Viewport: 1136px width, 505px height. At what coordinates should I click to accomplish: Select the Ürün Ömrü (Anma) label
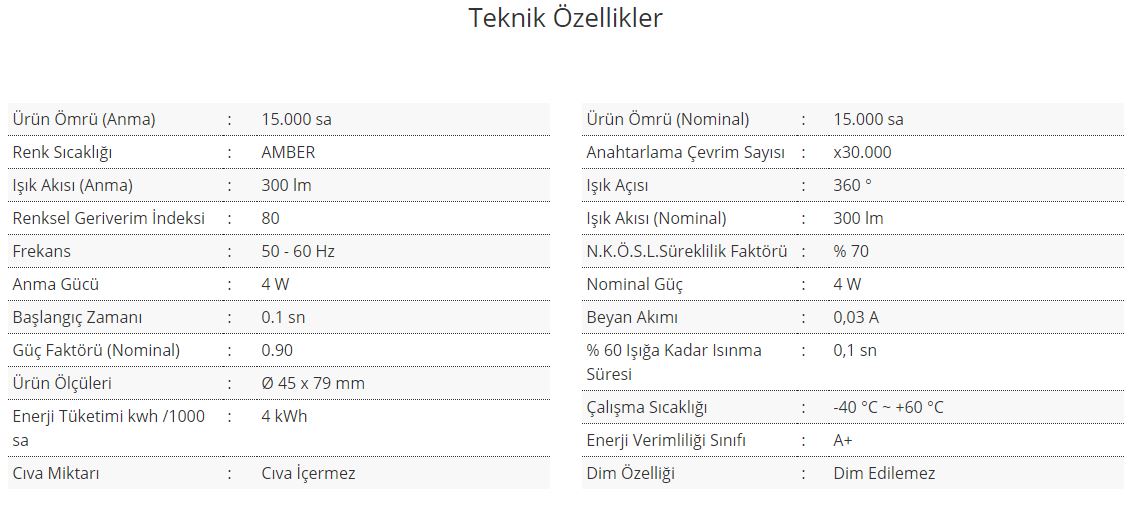(84, 120)
